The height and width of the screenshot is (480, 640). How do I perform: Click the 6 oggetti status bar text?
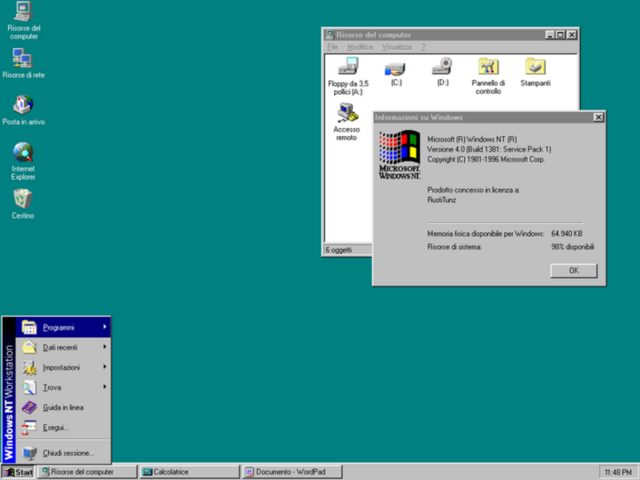339,250
